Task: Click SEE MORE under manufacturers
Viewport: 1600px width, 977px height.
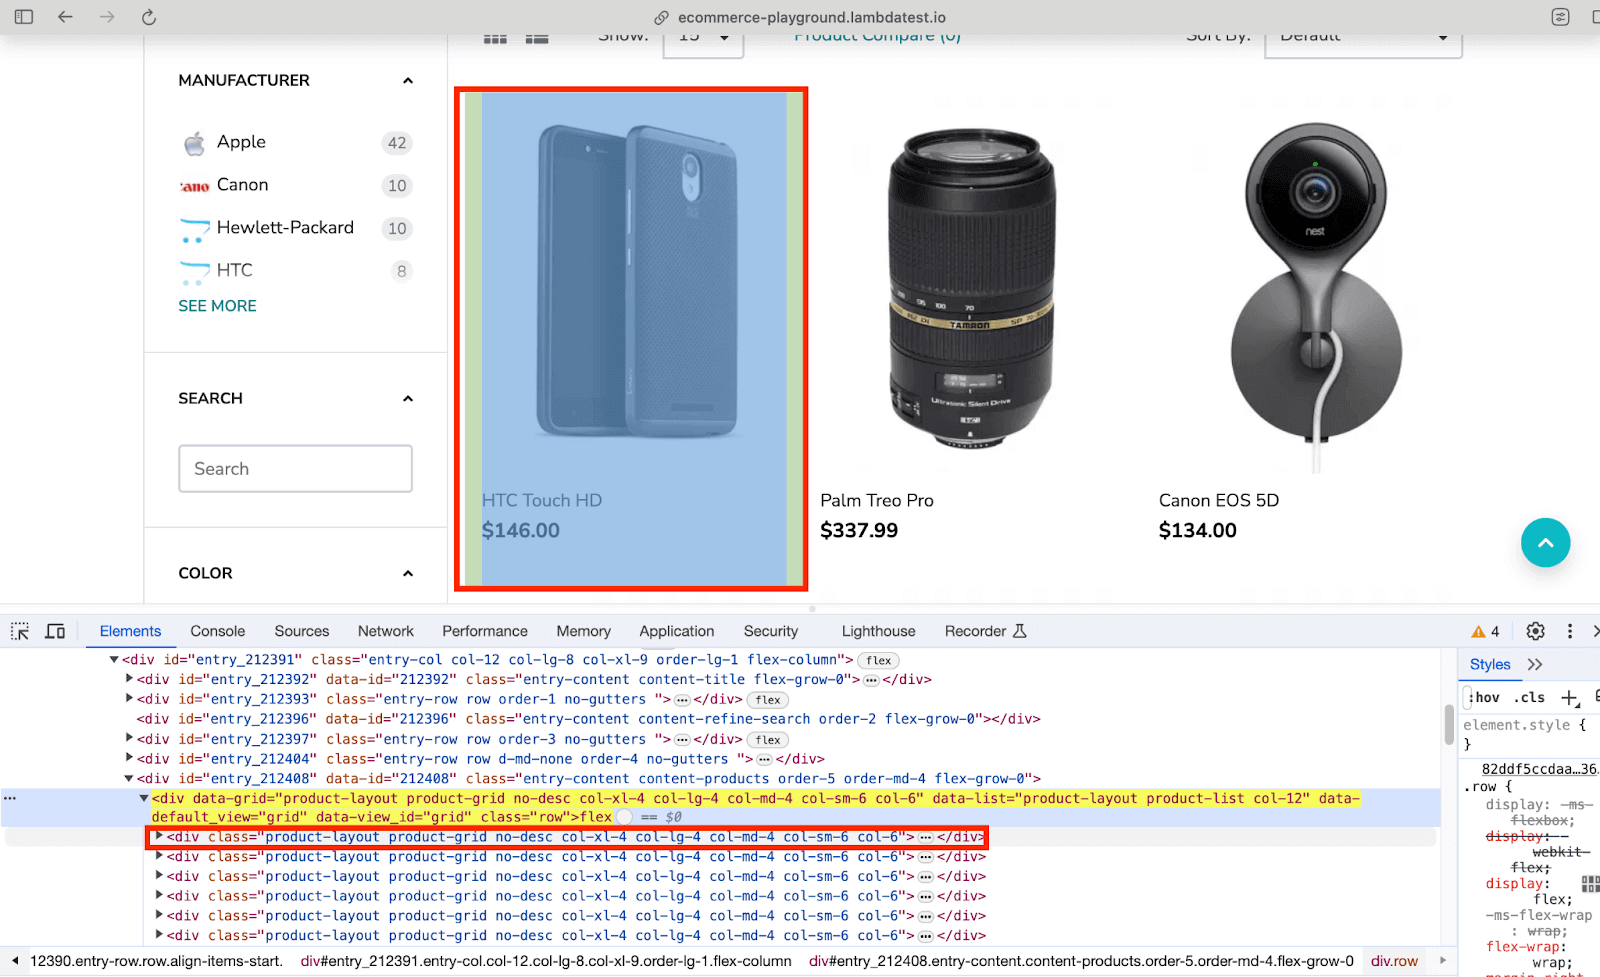Action: pos(217,306)
